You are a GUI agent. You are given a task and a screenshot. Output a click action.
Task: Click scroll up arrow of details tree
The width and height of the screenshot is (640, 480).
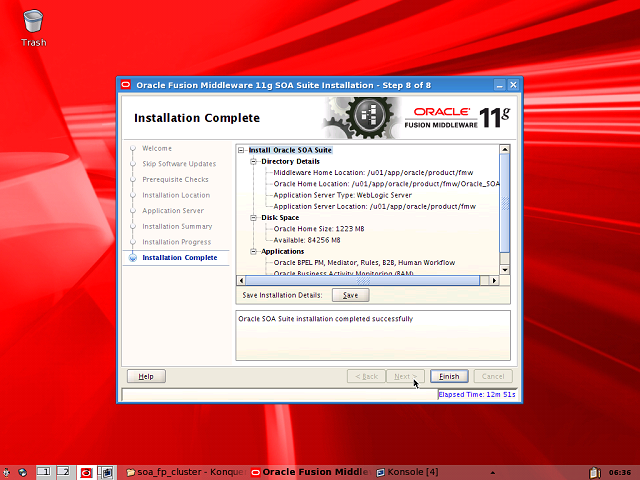505,149
